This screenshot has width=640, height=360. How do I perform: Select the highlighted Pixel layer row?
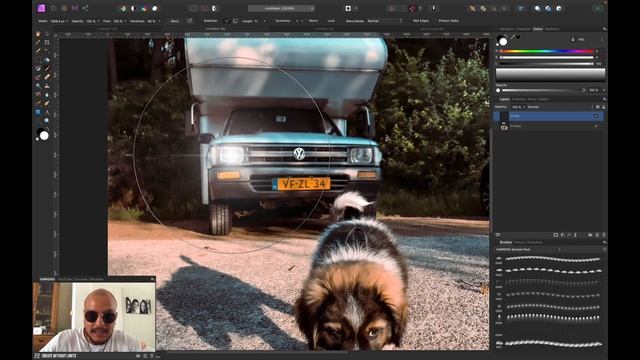click(x=548, y=116)
